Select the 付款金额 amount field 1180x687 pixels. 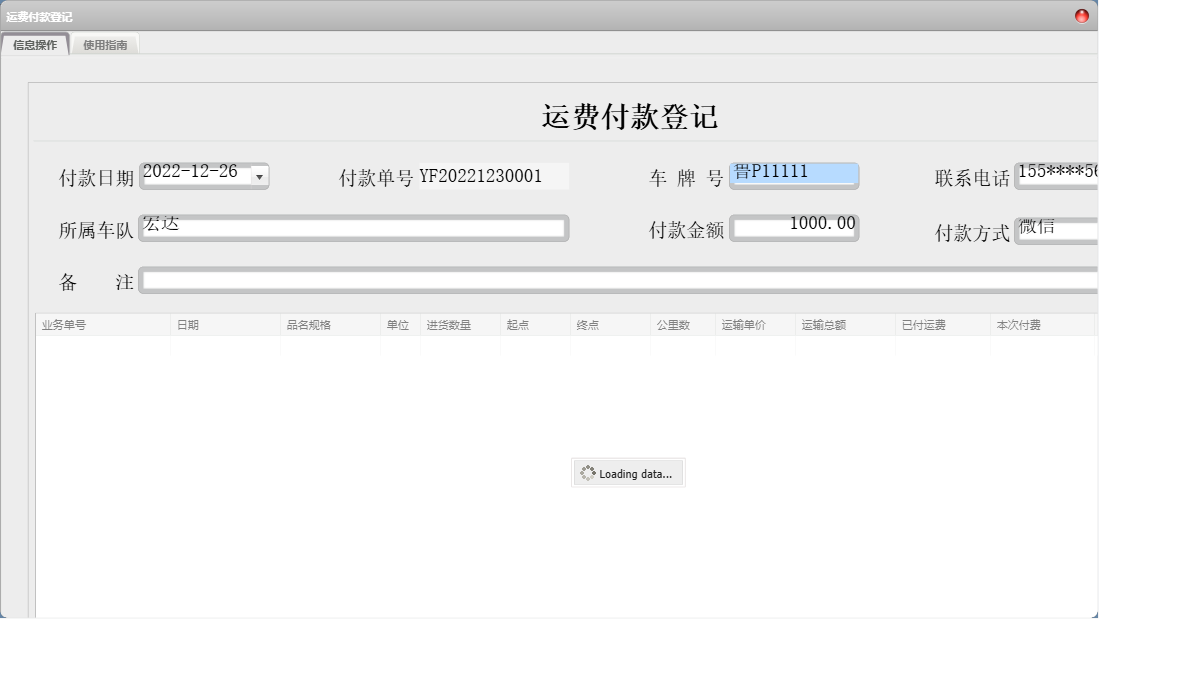click(795, 227)
